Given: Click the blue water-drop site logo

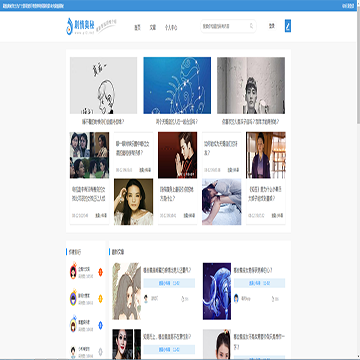Looking at the screenshot, I should [69, 26].
